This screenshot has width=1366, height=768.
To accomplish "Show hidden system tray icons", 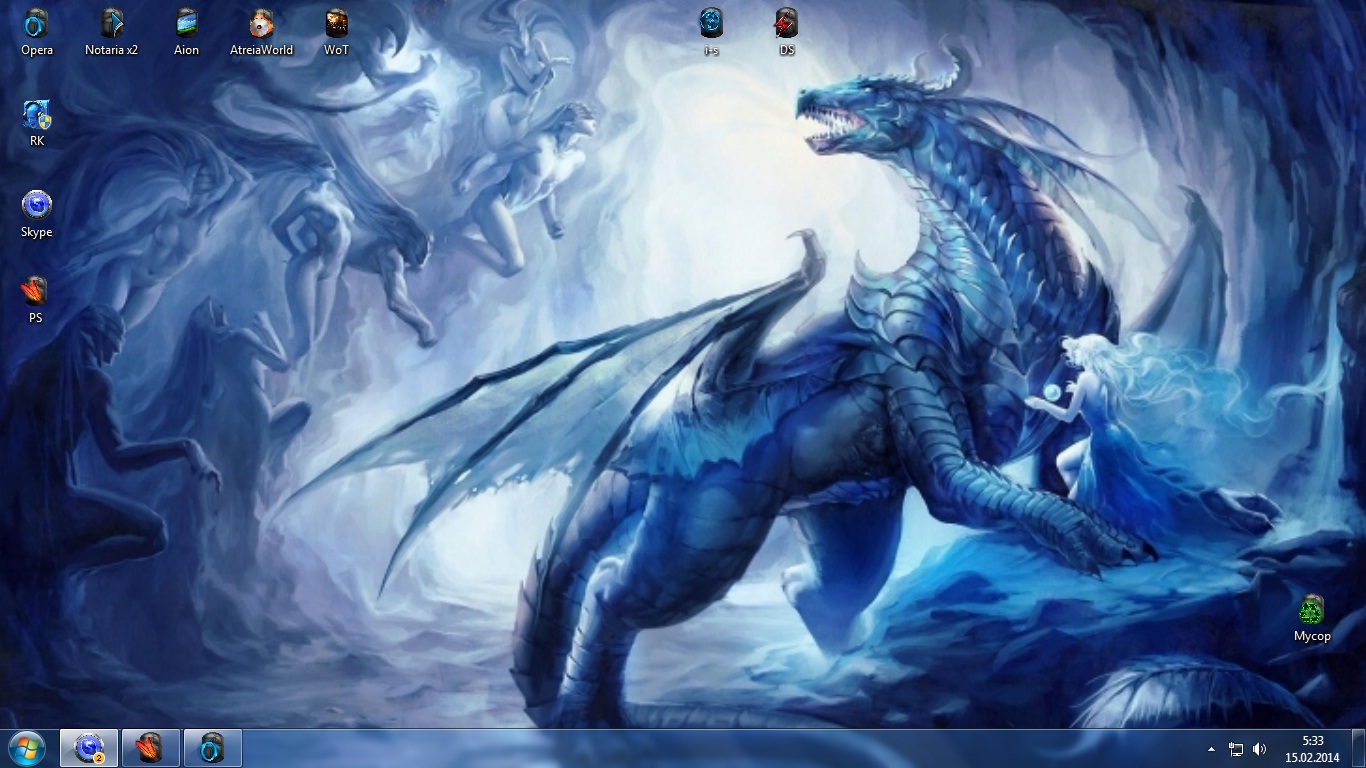I will click(1212, 749).
